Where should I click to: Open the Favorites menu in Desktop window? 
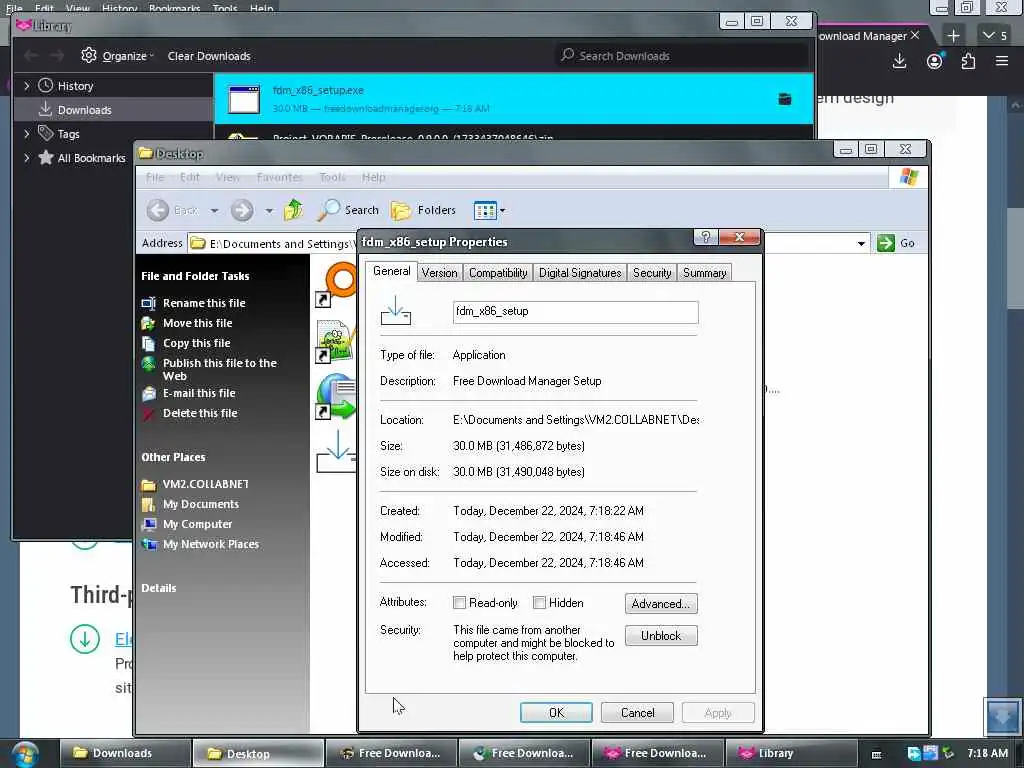279,177
